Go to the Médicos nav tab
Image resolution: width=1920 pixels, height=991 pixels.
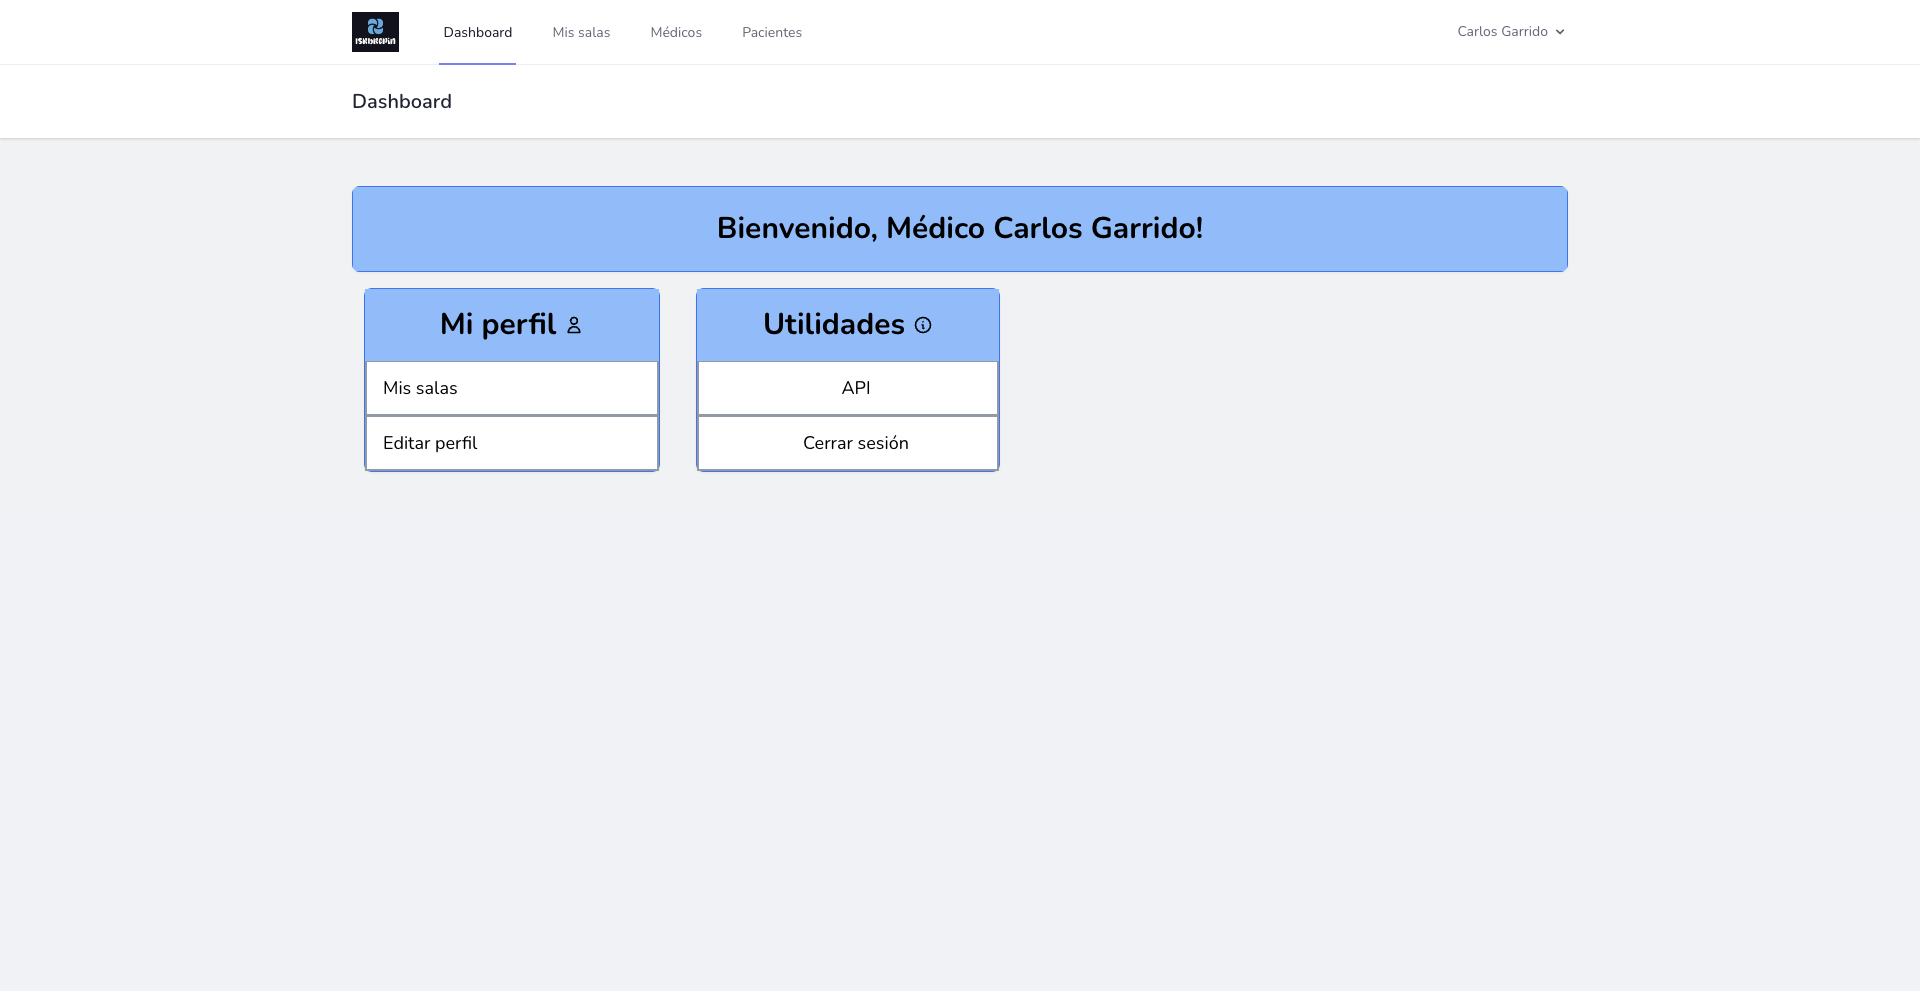click(676, 32)
